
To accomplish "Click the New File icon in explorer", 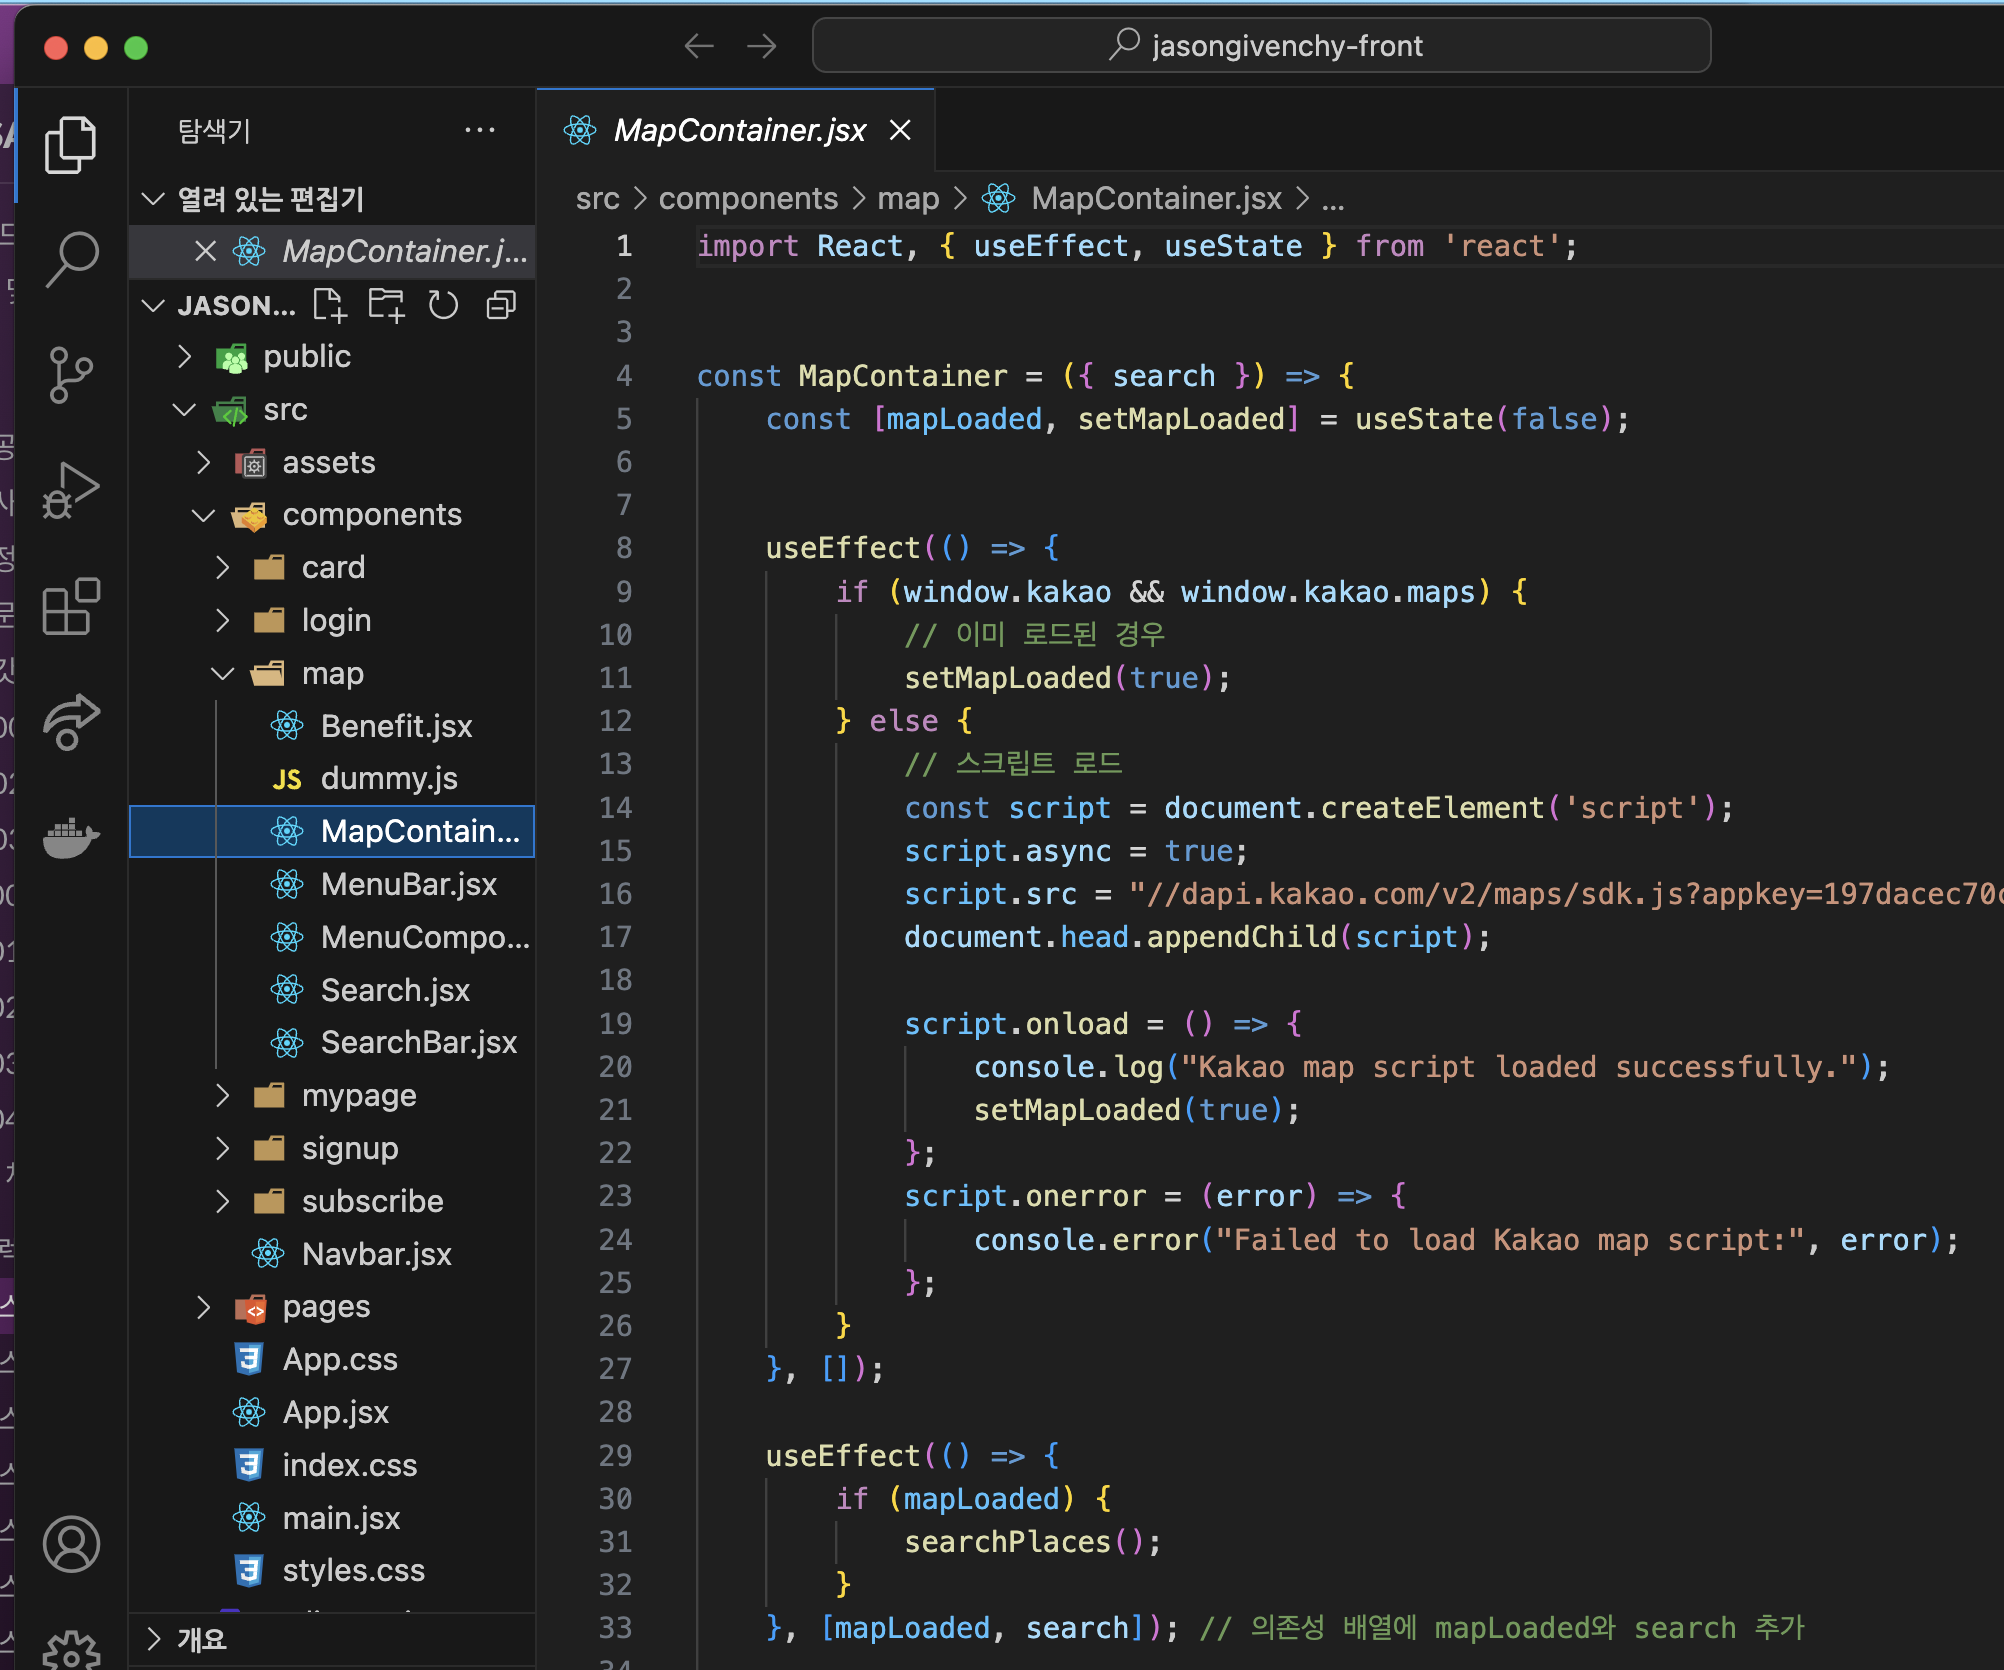I will (329, 305).
